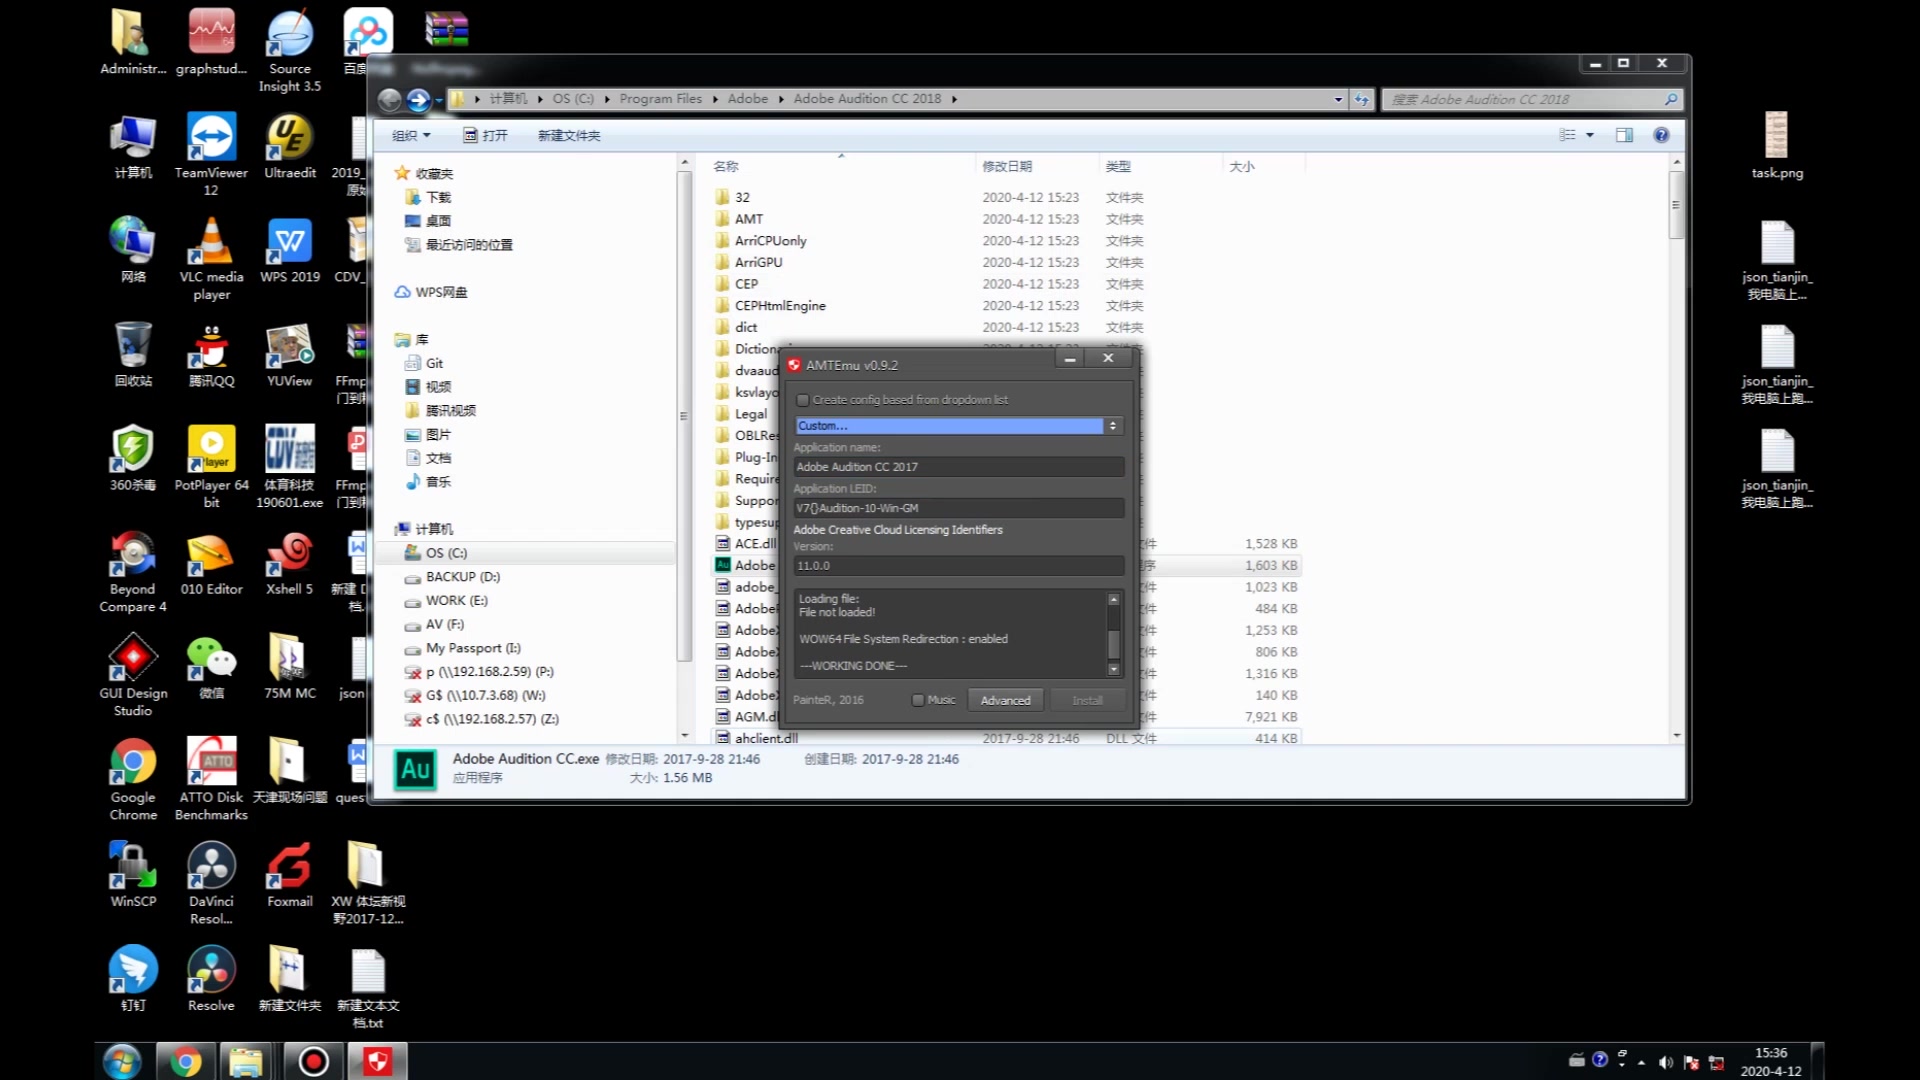Open the TeamViewer 12 desktop icon
Screen dimensions: 1920x1080
(211, 153)
